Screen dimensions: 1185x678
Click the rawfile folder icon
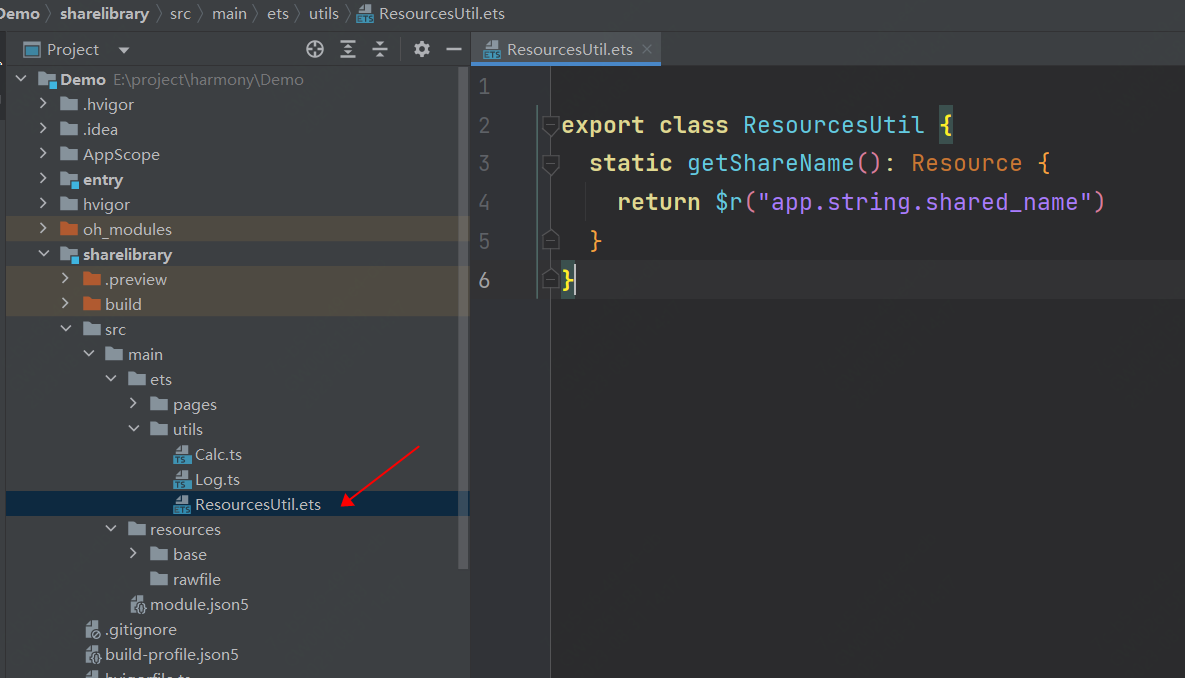click(x=159, y=579)
